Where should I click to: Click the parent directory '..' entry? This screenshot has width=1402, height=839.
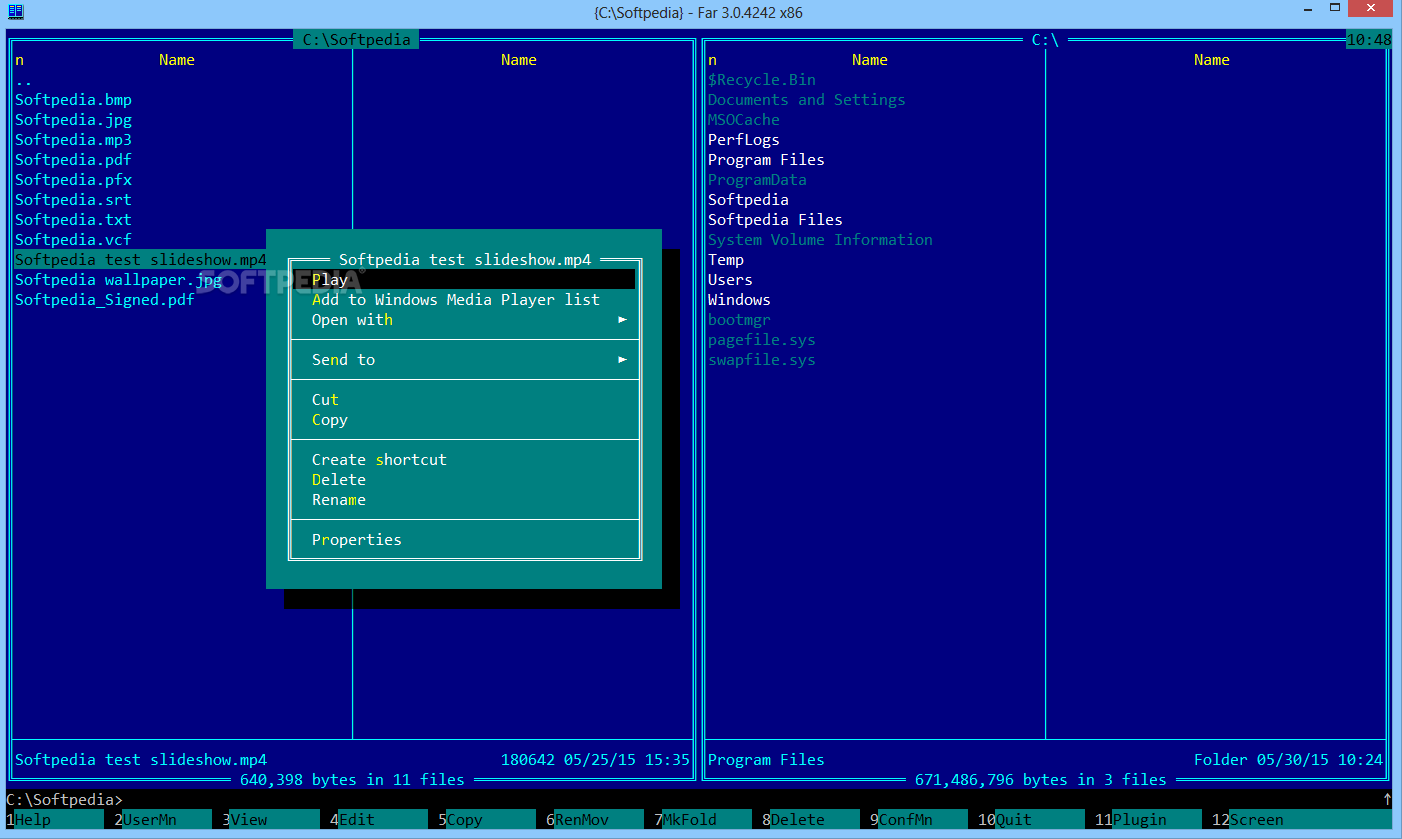tap(24, 80)
